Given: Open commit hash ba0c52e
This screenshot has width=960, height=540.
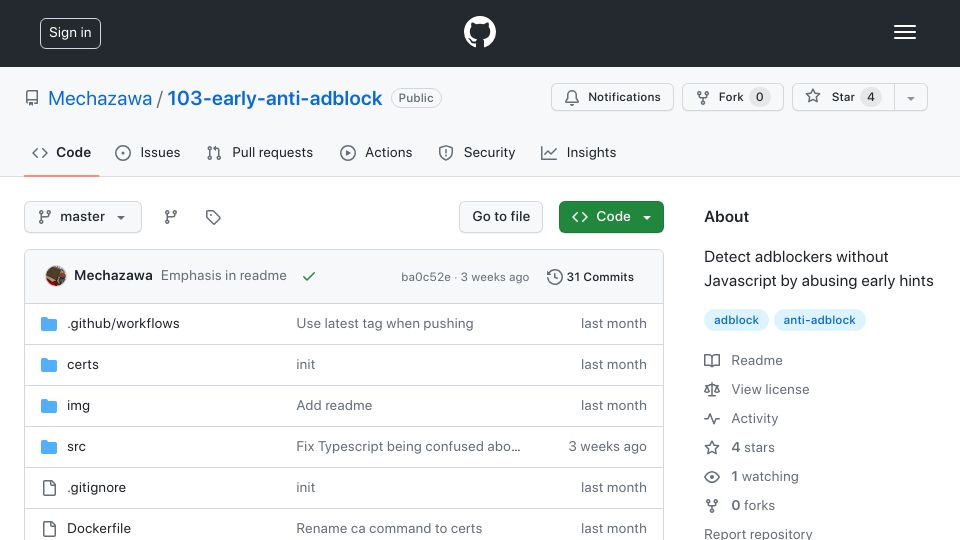Looking at the screenshot, I should pos(426,277).
